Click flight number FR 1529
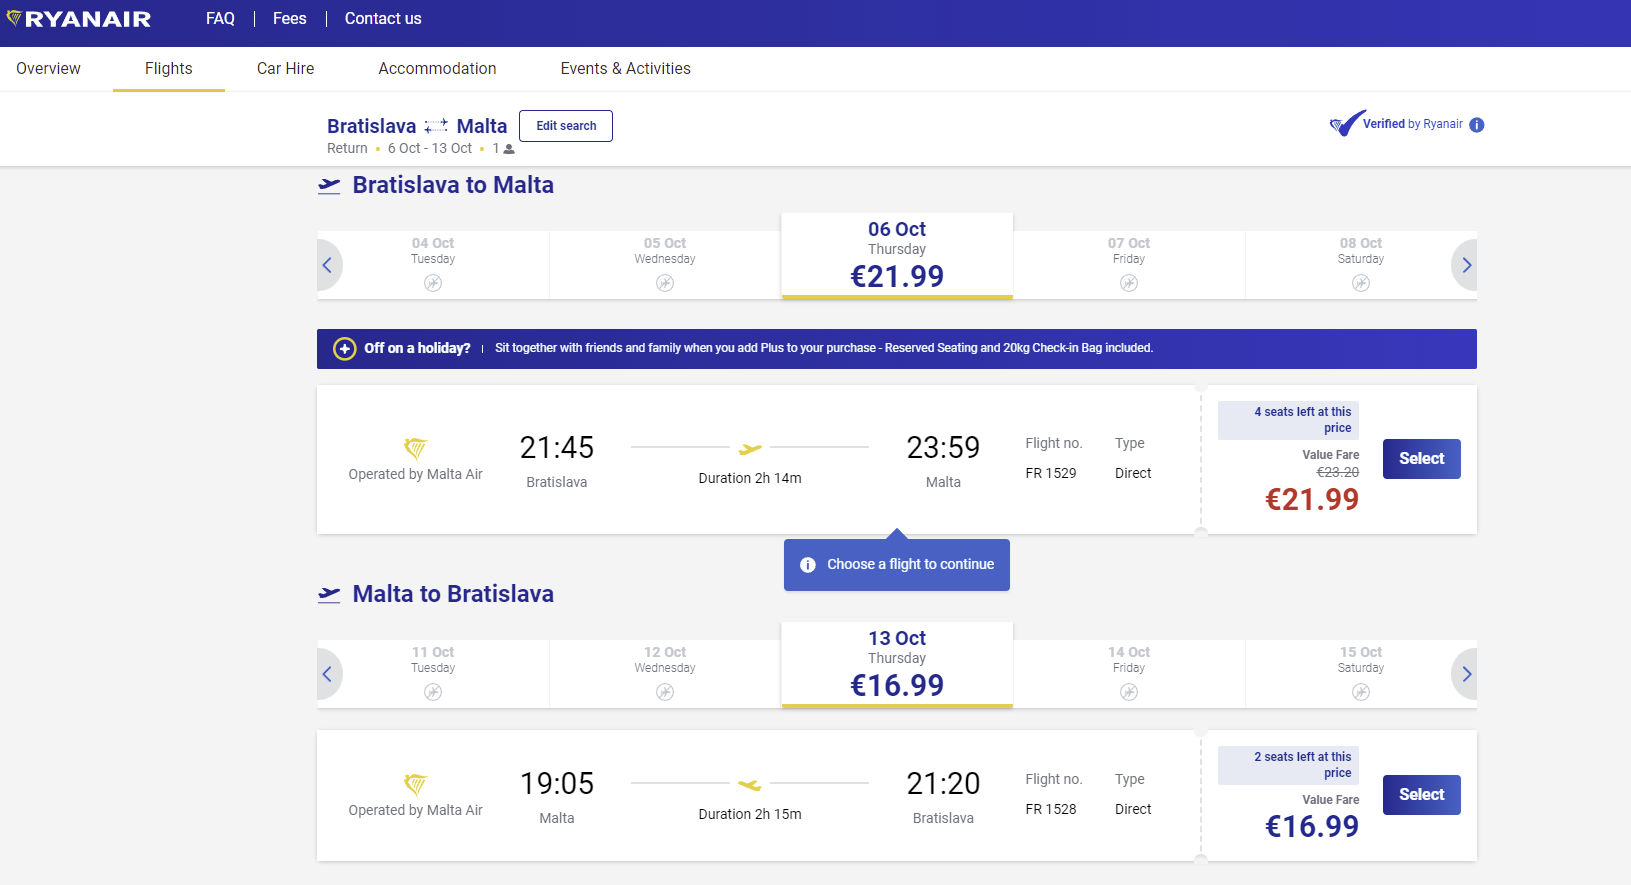 pos(1051,473)
